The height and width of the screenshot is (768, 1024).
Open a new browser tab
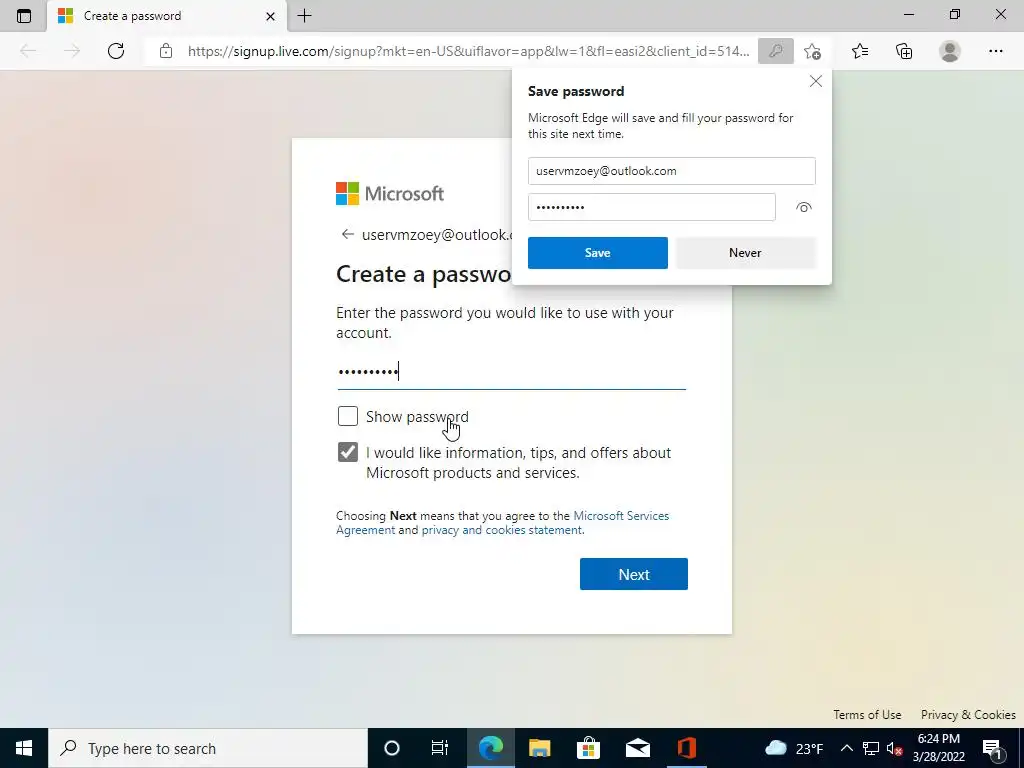click(304, 16)
